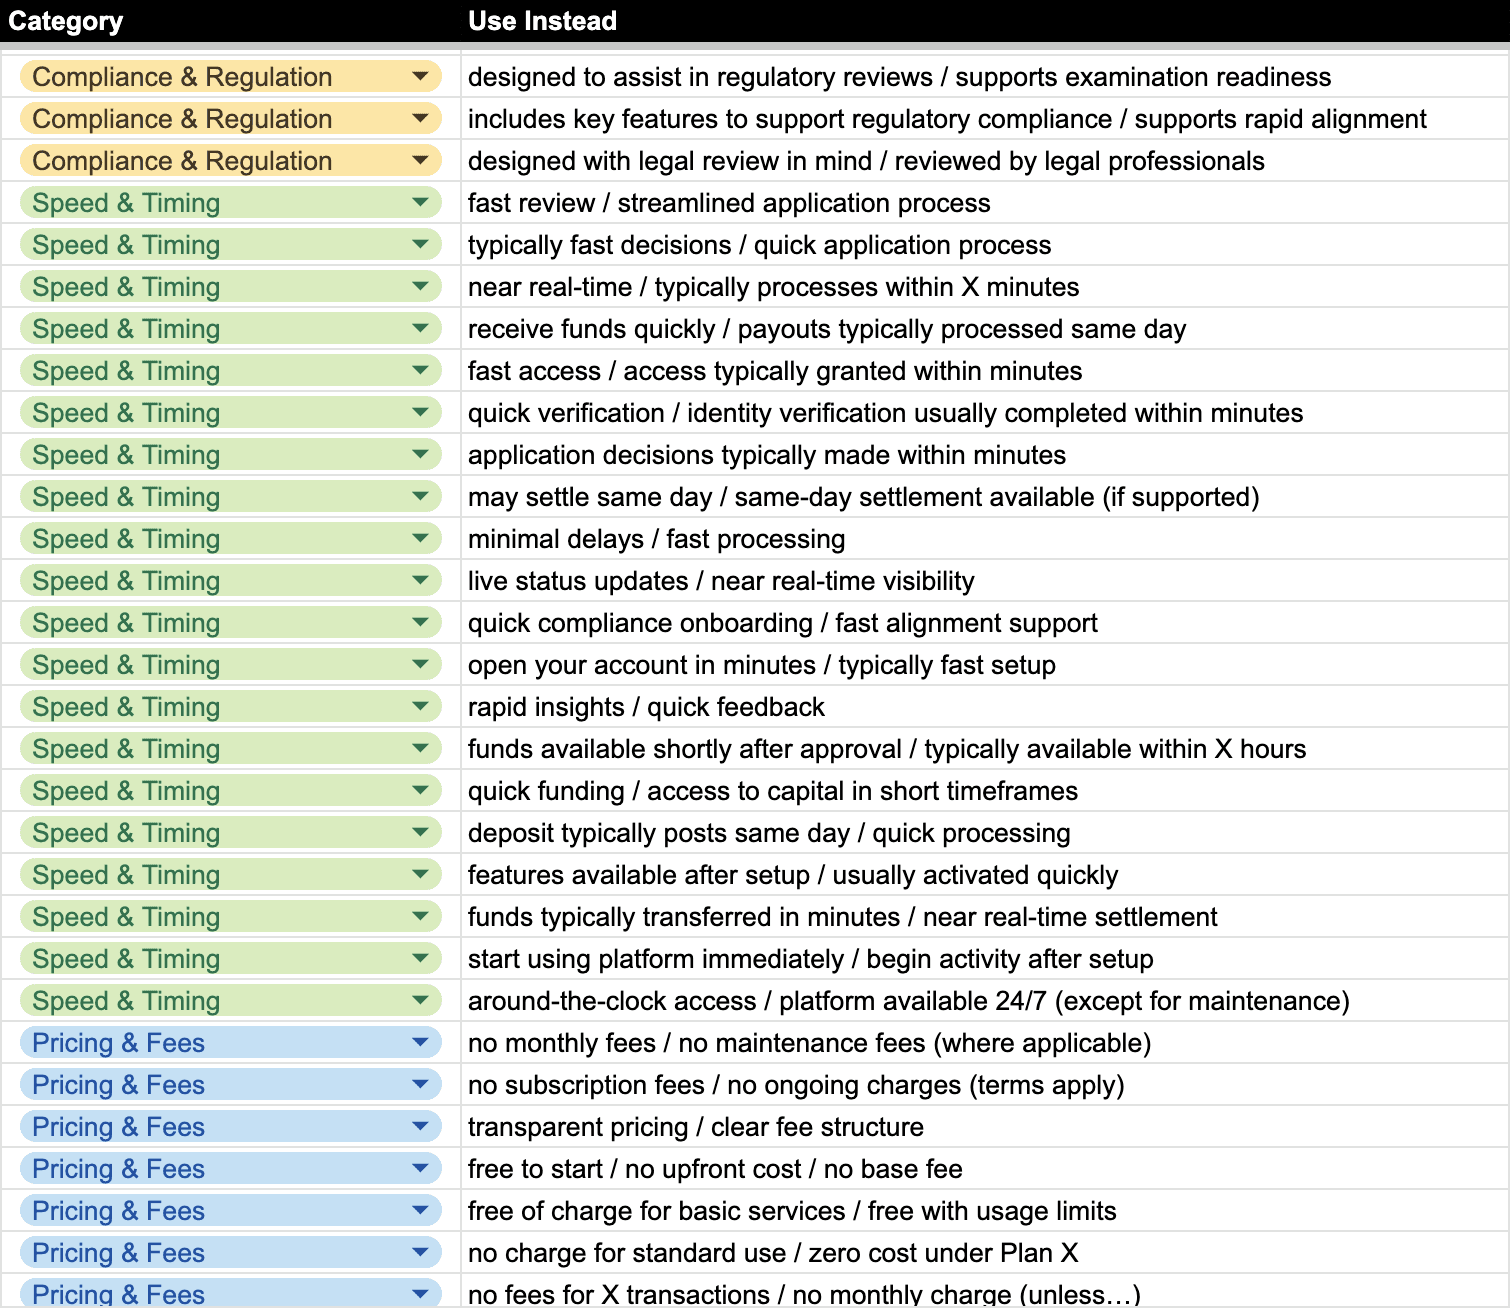
Task: Expand the Speed & Timing chip near 'around-the-clock access'
Action: [x=422, y=1000]
